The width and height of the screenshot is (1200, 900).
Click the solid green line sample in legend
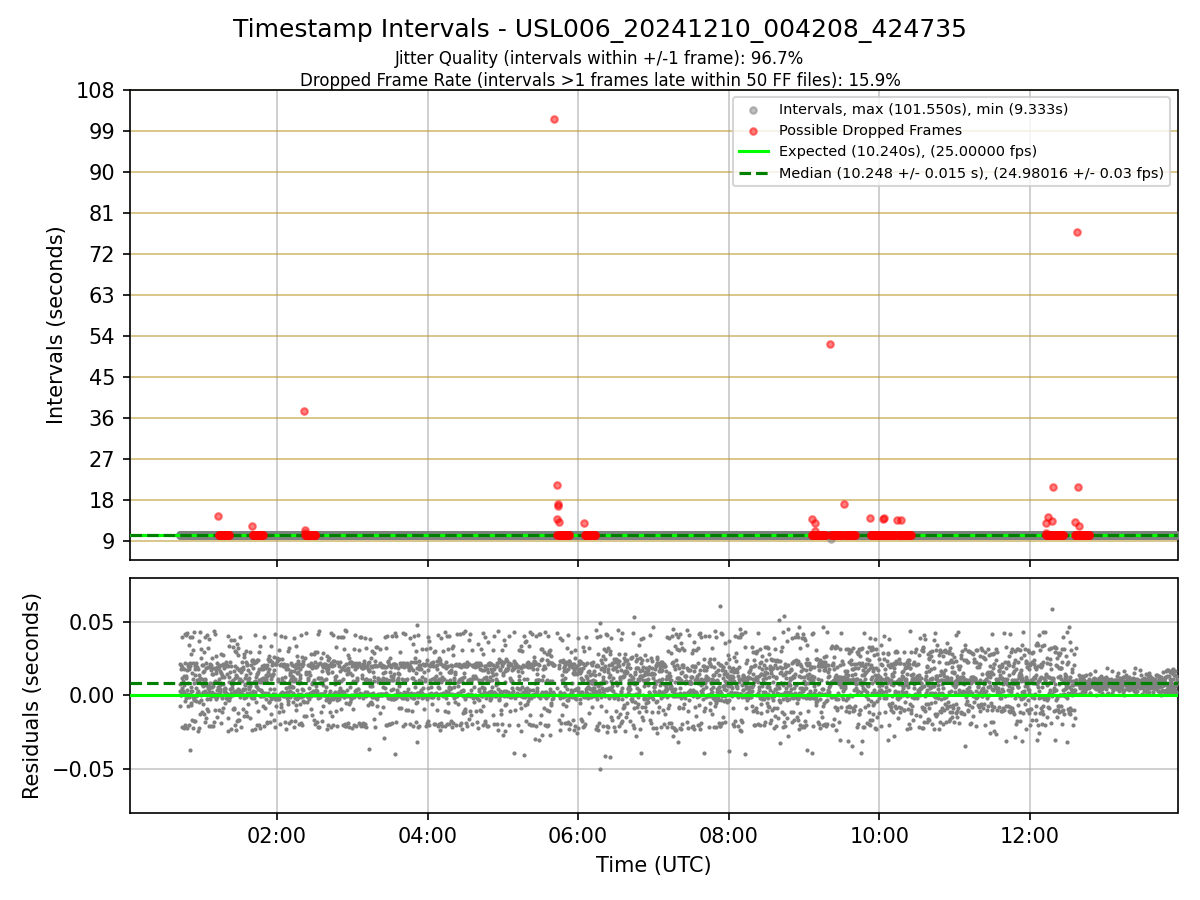pos(754,152)
